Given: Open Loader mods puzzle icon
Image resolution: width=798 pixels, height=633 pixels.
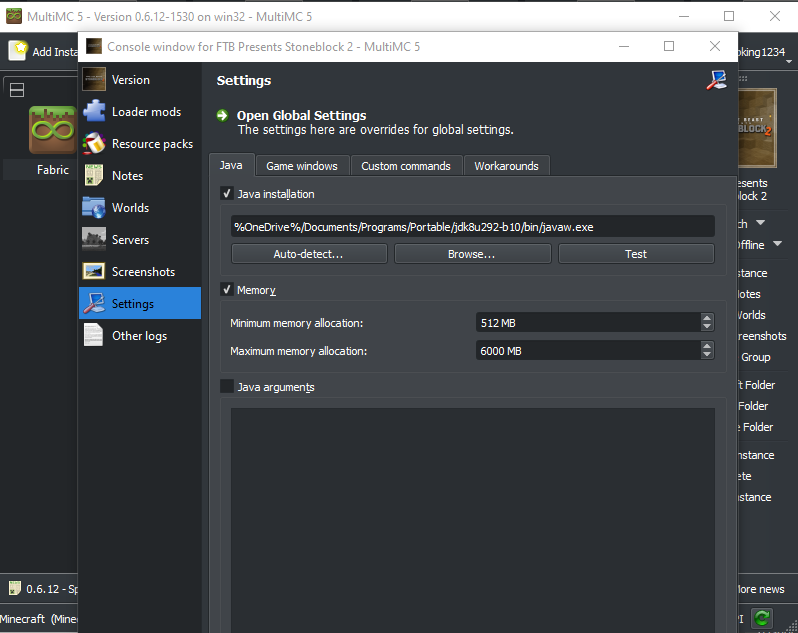Looking at the screenshot, I should click(x=94, y=111).
